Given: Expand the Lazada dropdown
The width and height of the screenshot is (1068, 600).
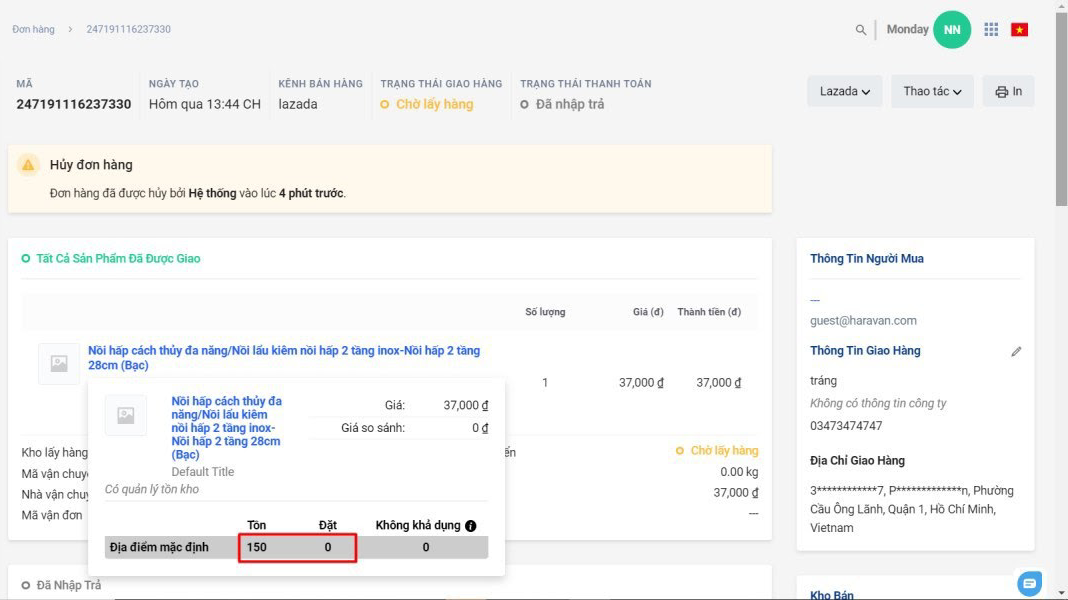Looking at the screenshot, I should click(x=844, y=91).
